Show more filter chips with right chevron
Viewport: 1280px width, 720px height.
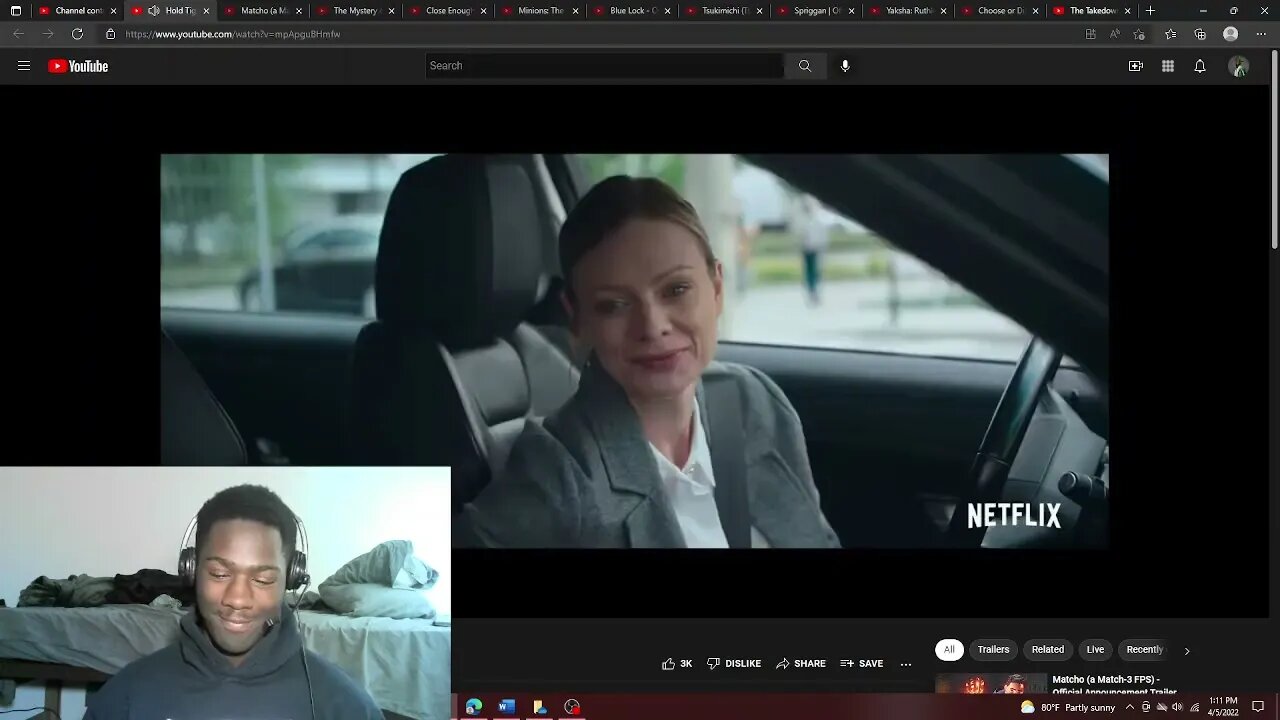(x=1187, y=651)
